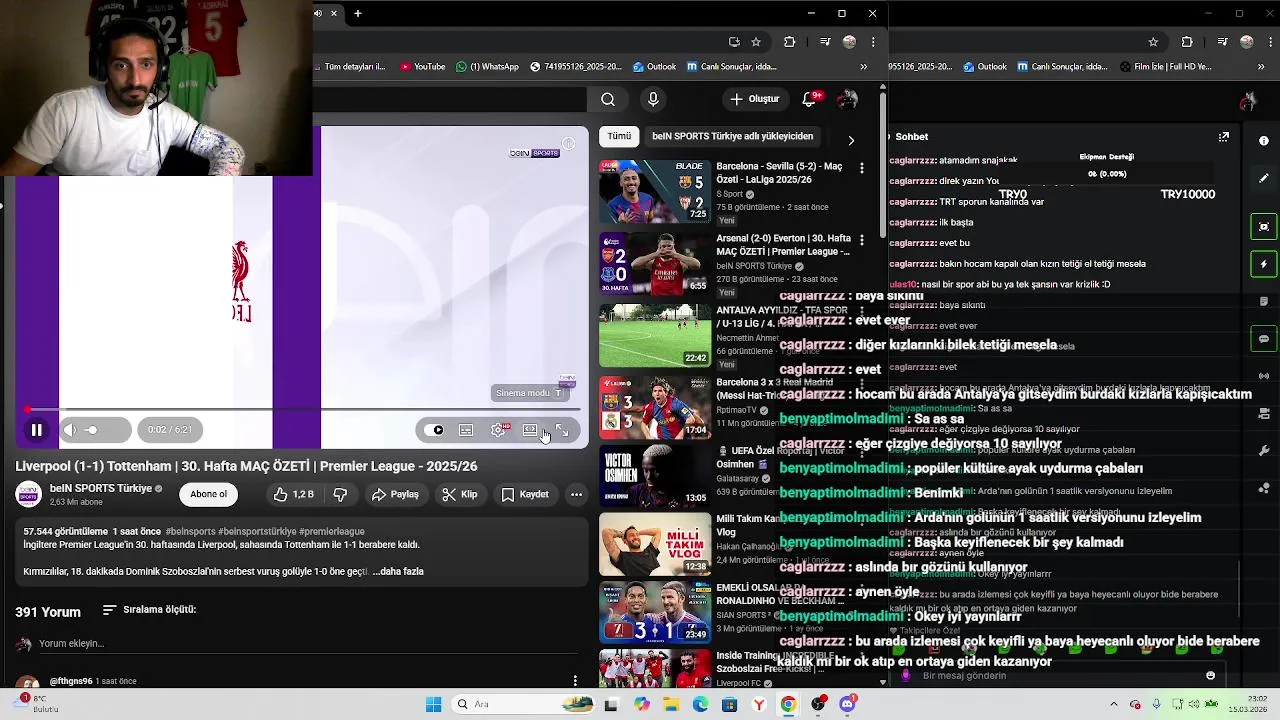Open the YouTube notifications bell
The height and width of the screenshot is (720, 1280).
[810, 99]
